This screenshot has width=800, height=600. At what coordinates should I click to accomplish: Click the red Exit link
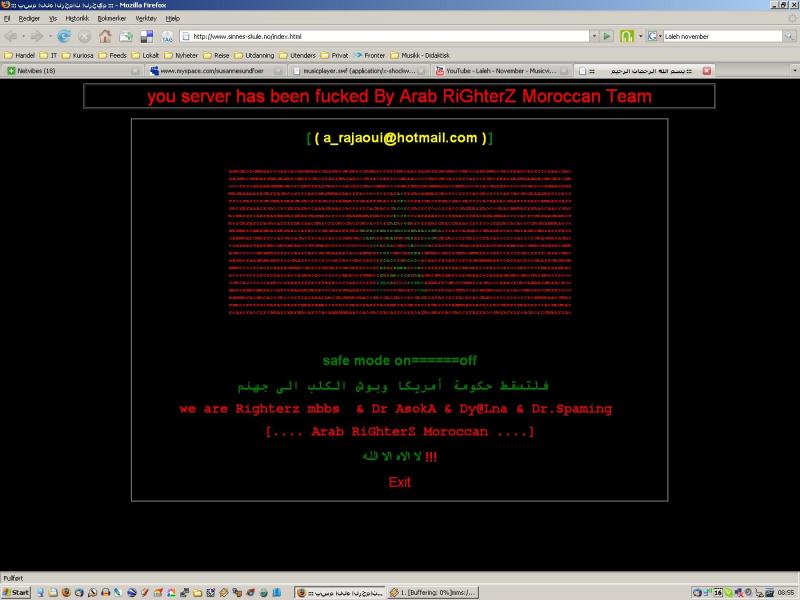tap(399, 482)
